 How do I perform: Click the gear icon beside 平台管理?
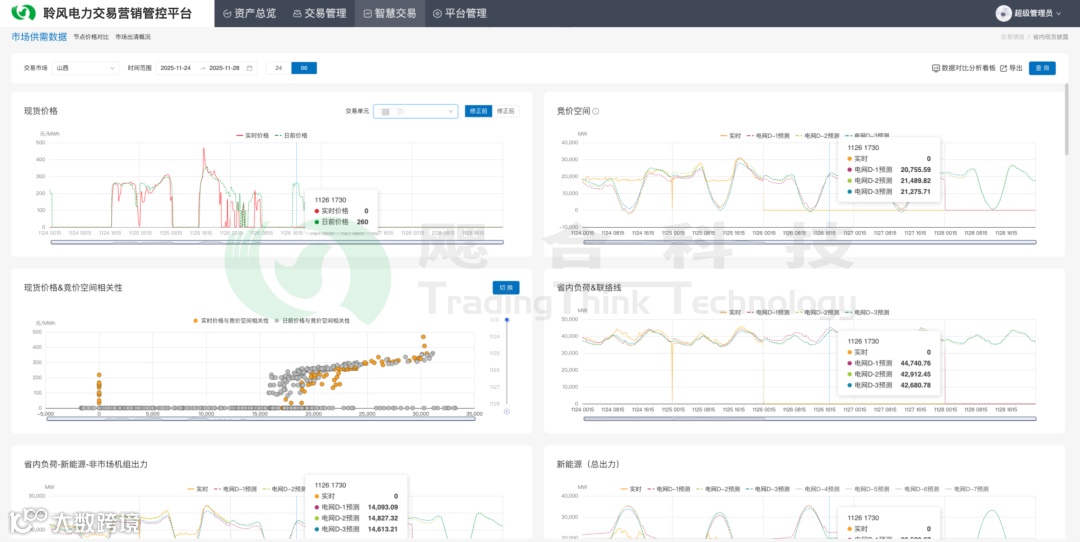point(437,13)
